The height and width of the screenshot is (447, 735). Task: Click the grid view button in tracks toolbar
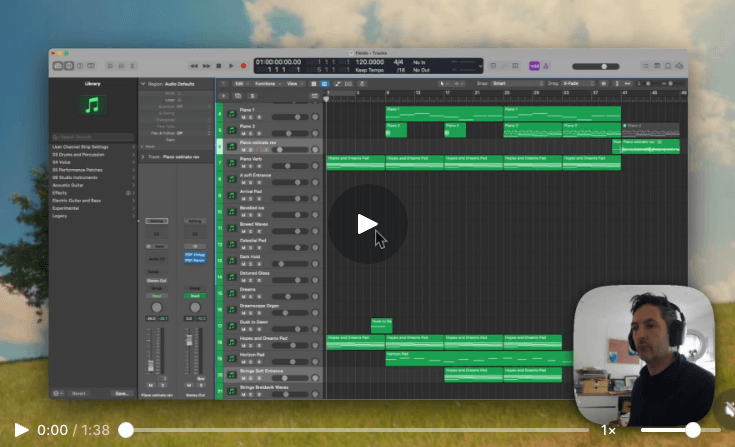pos(314,84)
